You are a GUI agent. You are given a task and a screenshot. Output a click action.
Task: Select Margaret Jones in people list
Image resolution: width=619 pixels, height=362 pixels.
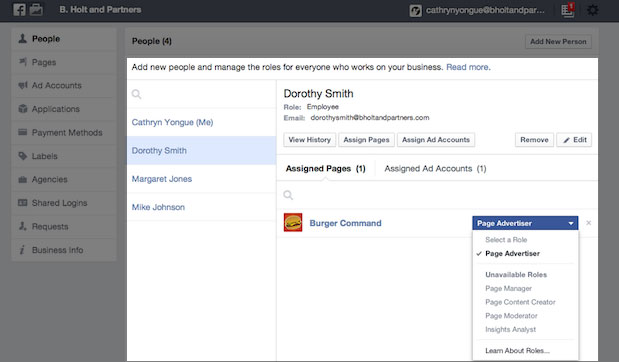pyautogui.click(x=201, y=179)
